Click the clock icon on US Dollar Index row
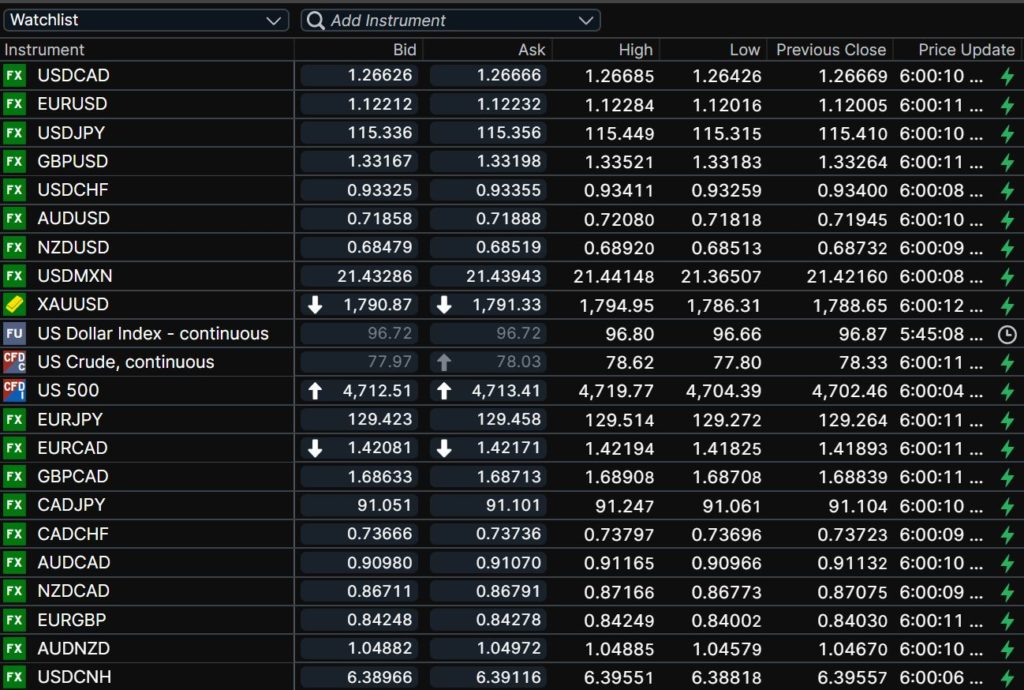This screenshot has height=690, width=1024. 1007,334
